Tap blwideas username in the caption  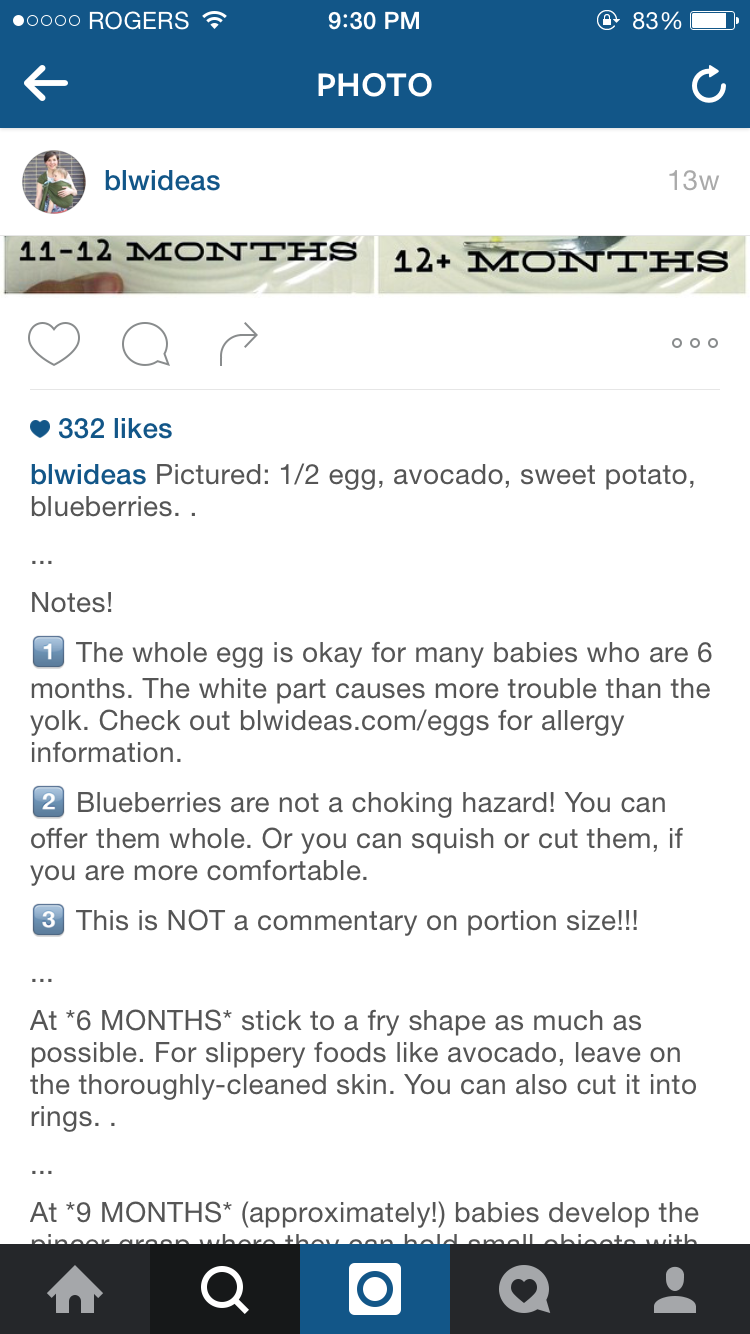click(88, 474)
